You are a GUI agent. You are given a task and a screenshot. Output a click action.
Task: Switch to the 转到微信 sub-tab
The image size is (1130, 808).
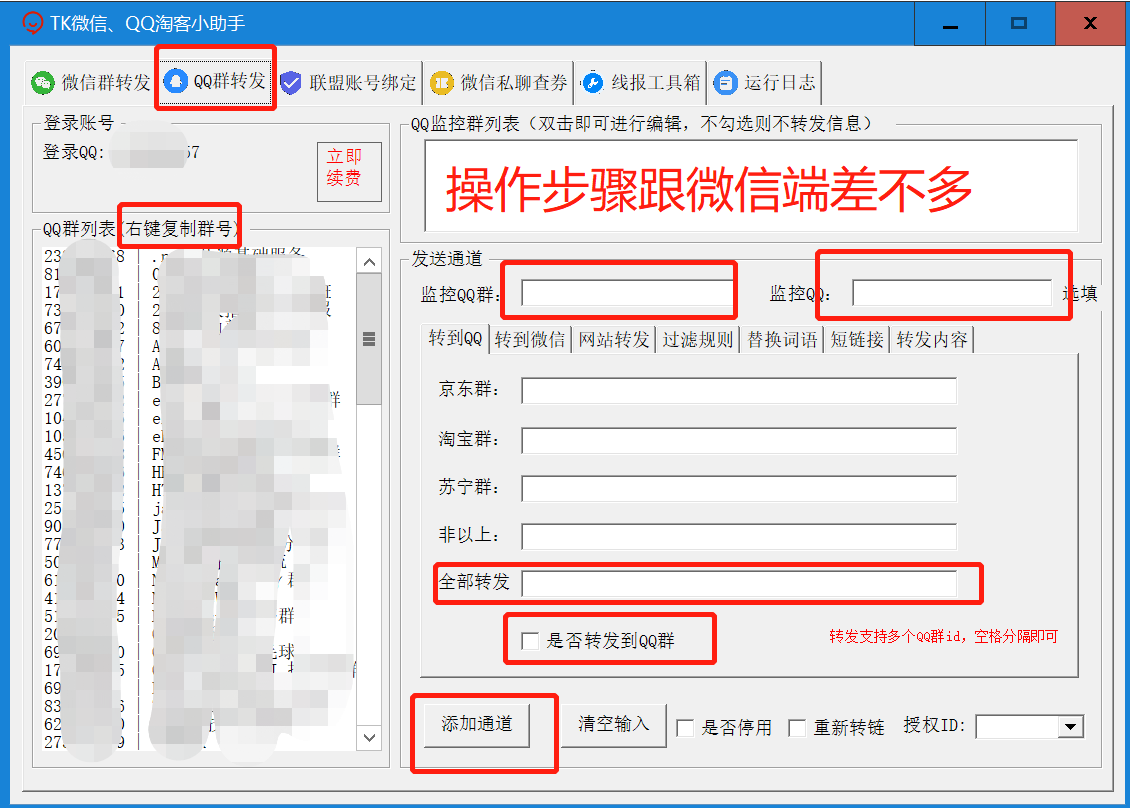530,339
